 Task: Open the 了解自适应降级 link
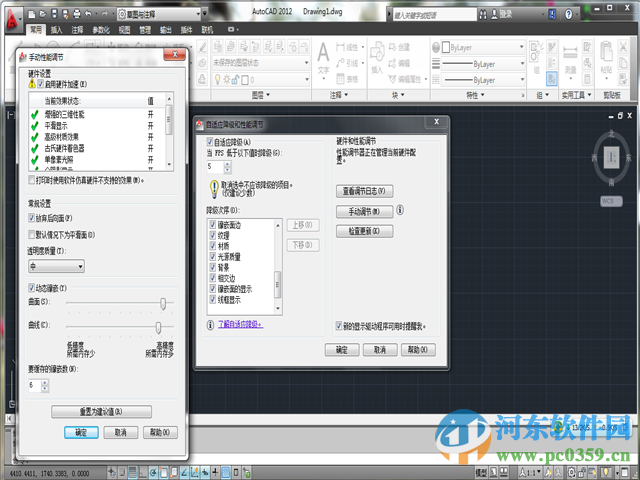(x=240, y=324)
